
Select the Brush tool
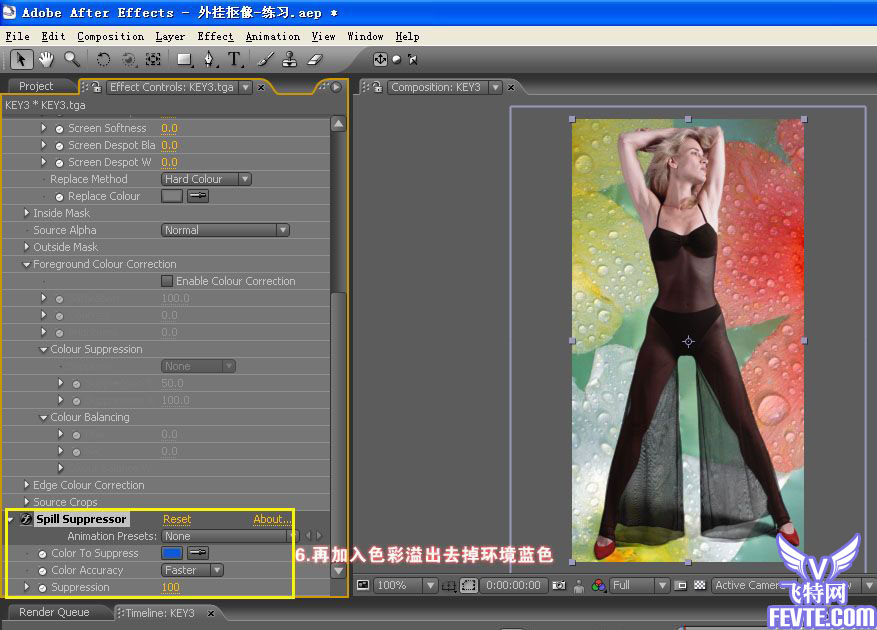click(266, 59)
